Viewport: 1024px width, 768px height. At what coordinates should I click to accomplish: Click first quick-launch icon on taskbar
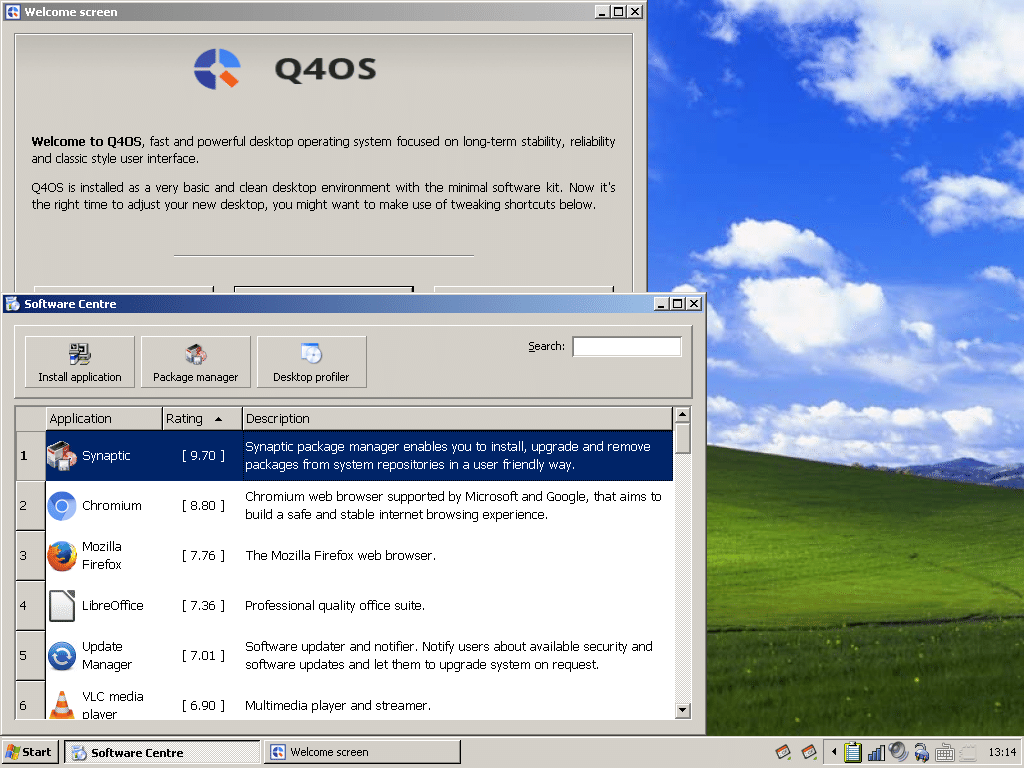pos(784,752)
